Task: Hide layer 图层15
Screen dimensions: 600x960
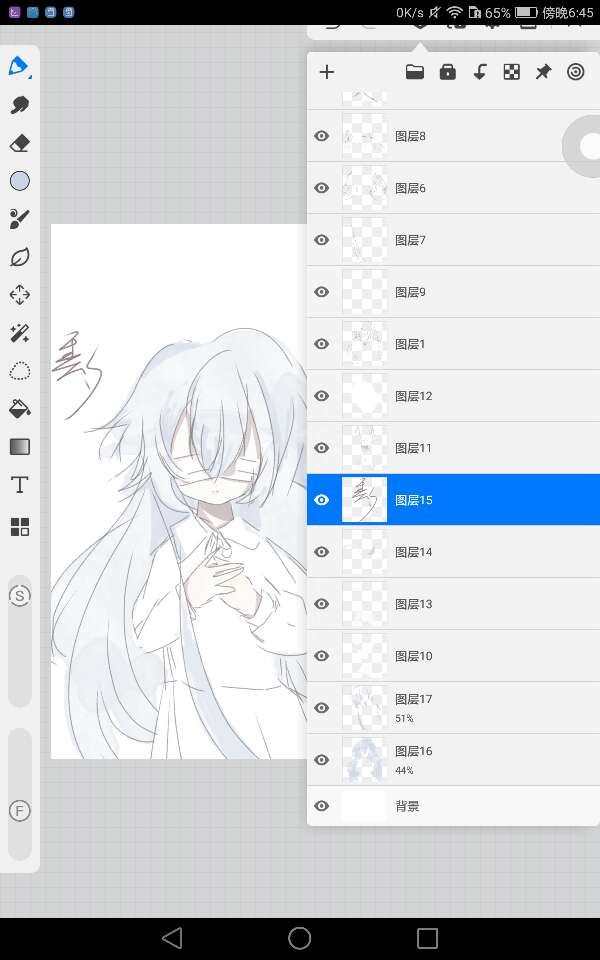Action: pyautogui.click(x=321, y=500)
